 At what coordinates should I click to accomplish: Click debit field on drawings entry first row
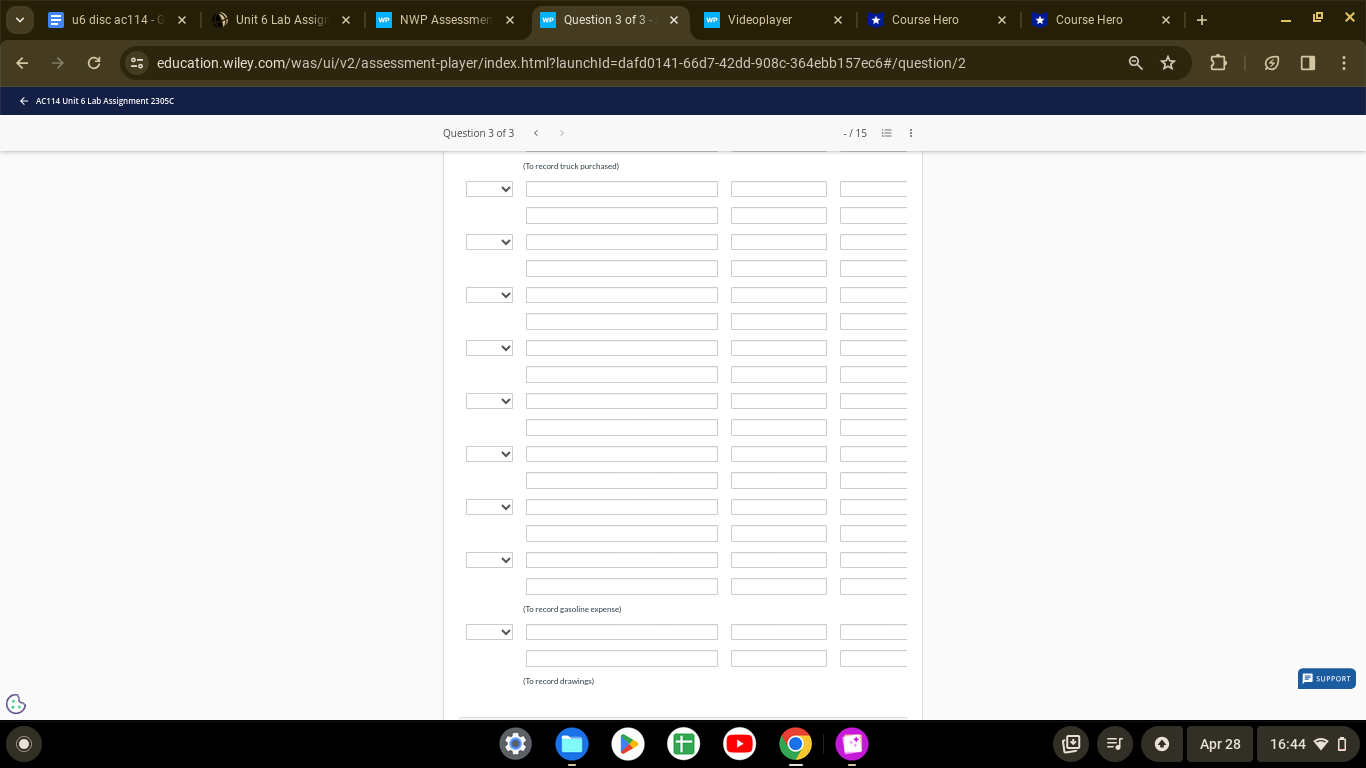pyautogui.click(x=779, y=632)
